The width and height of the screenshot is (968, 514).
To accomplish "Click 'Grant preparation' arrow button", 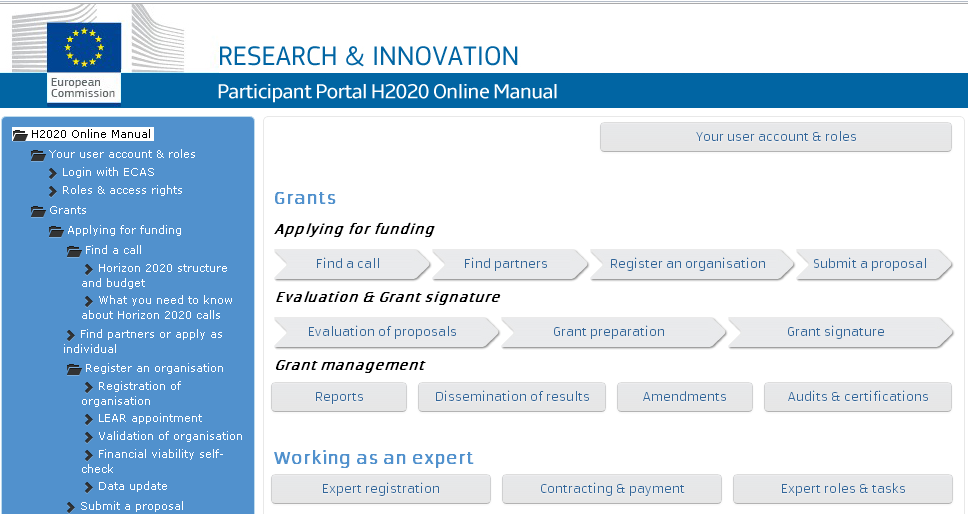I will coord(613,332).
